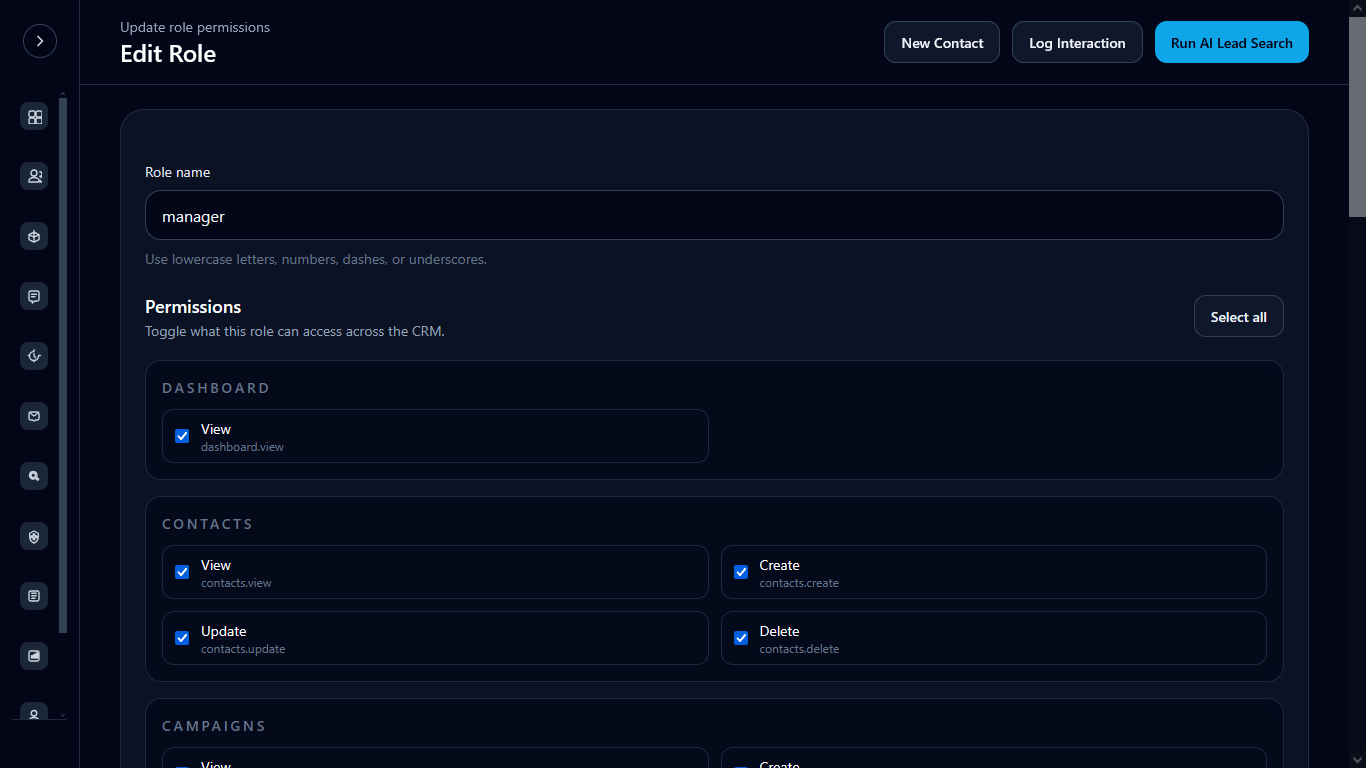1366x768 pixels.
Task: Open the cube icon in sidebar
Action: tap(35, 237)
